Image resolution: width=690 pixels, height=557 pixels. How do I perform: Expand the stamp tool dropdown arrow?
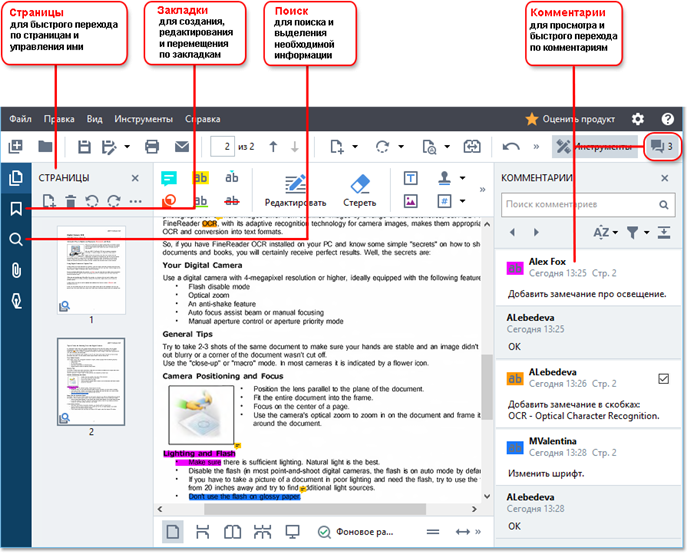click(x=462, y=178)
